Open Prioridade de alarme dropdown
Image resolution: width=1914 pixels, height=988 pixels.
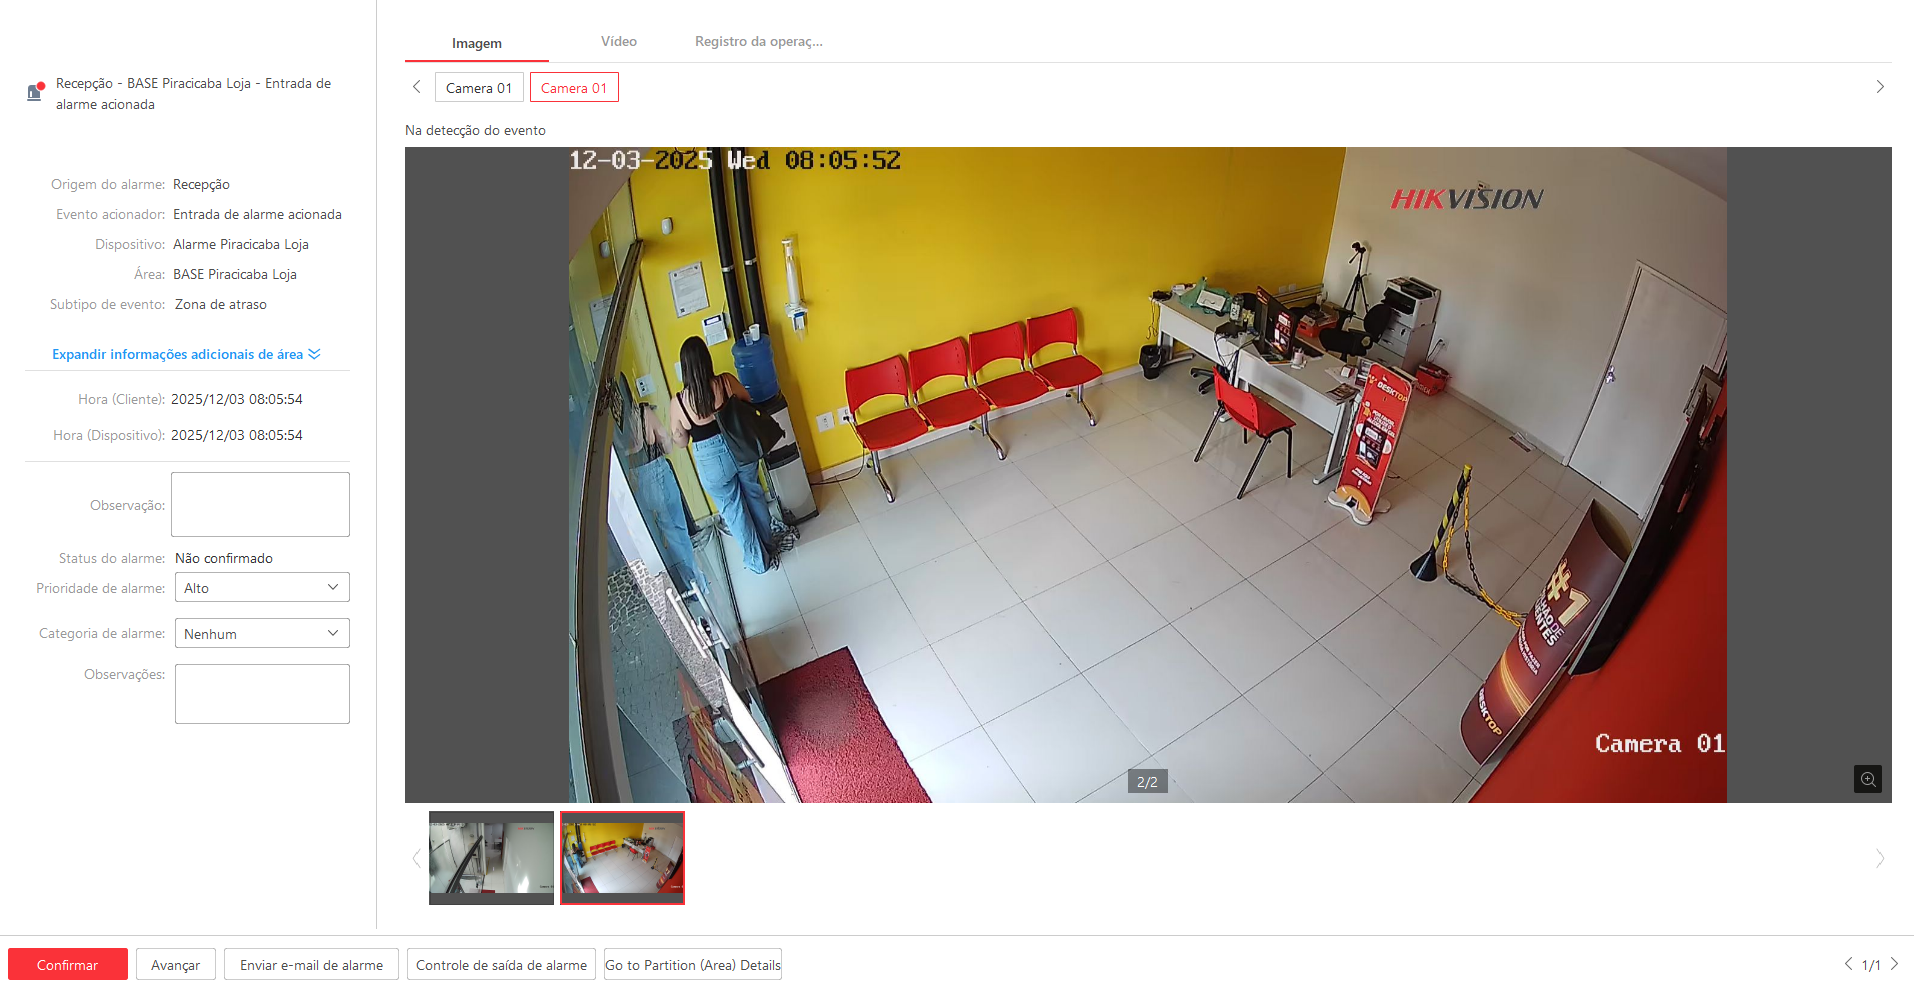pyautogui.click(x=262, y=588)
